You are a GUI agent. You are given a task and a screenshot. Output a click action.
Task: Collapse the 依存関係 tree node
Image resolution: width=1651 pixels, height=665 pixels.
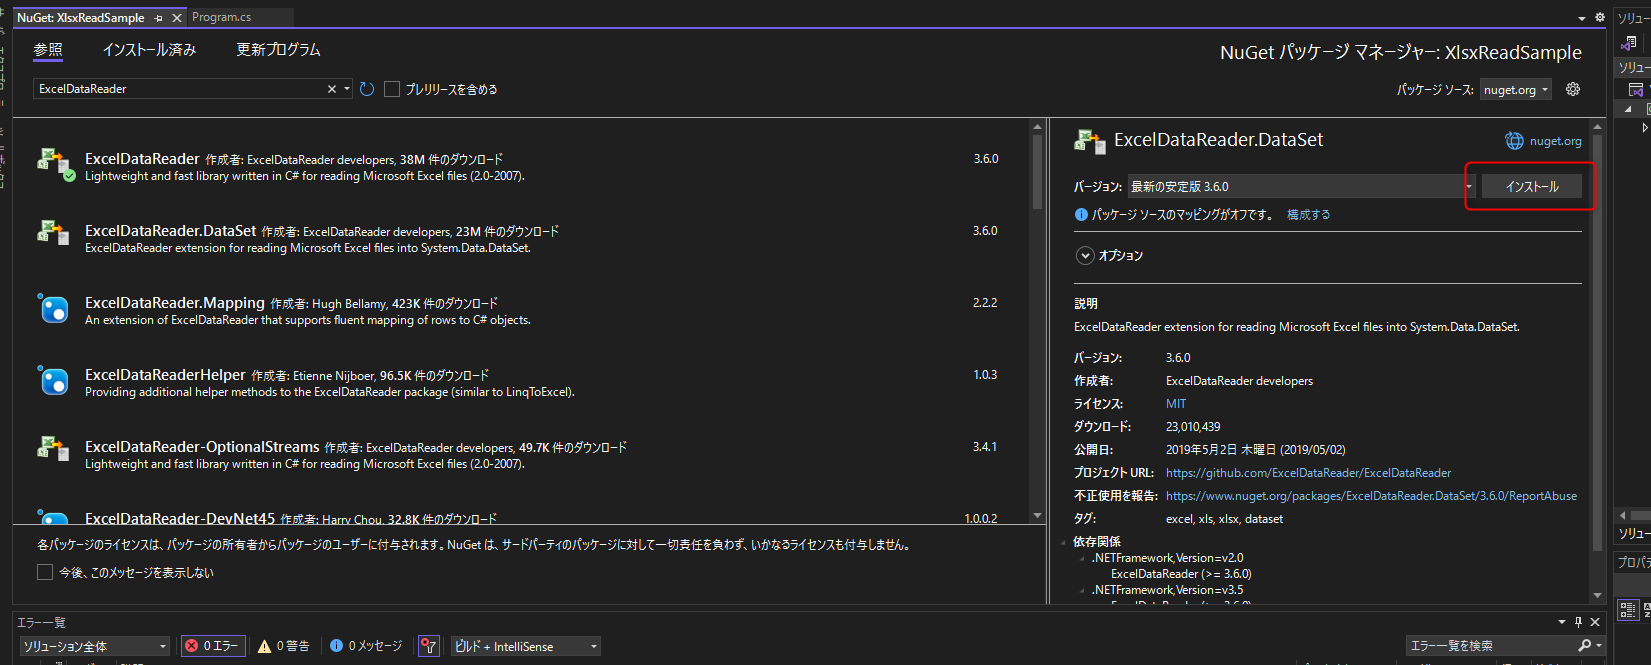(1063, 542)
